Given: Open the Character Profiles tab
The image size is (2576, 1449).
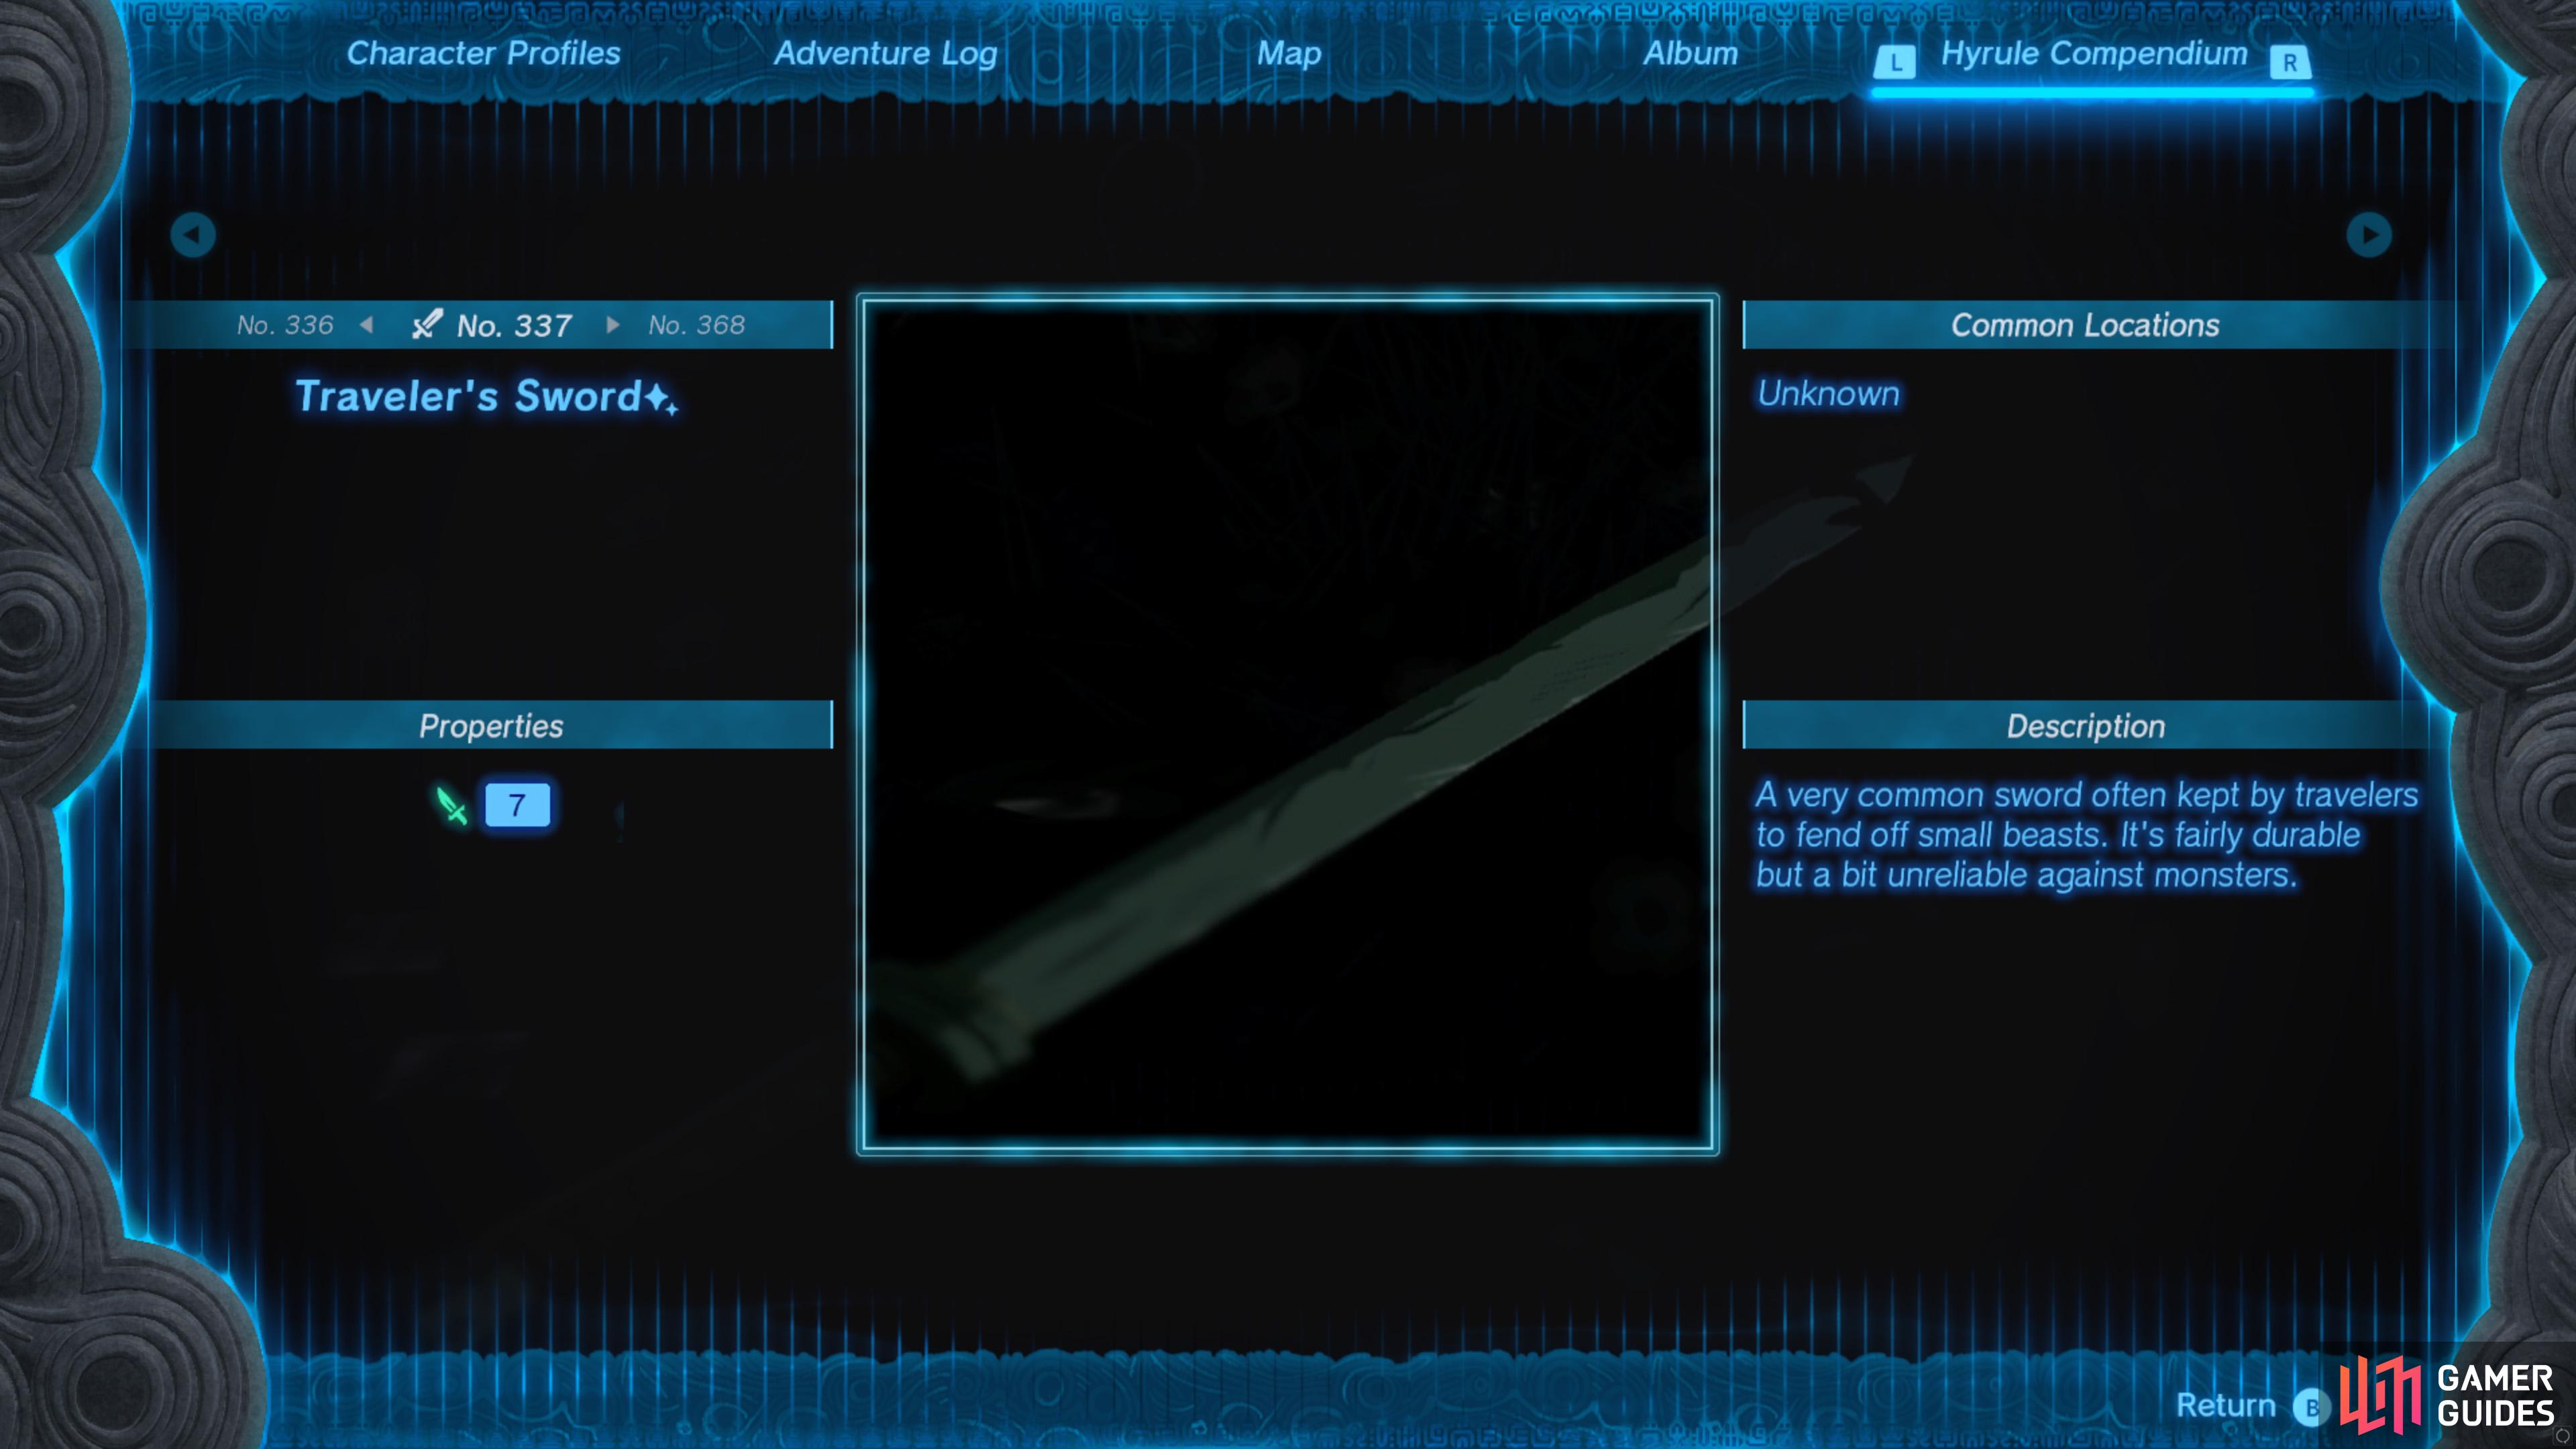Looking at the screenshot, I should tap(483, 53).
